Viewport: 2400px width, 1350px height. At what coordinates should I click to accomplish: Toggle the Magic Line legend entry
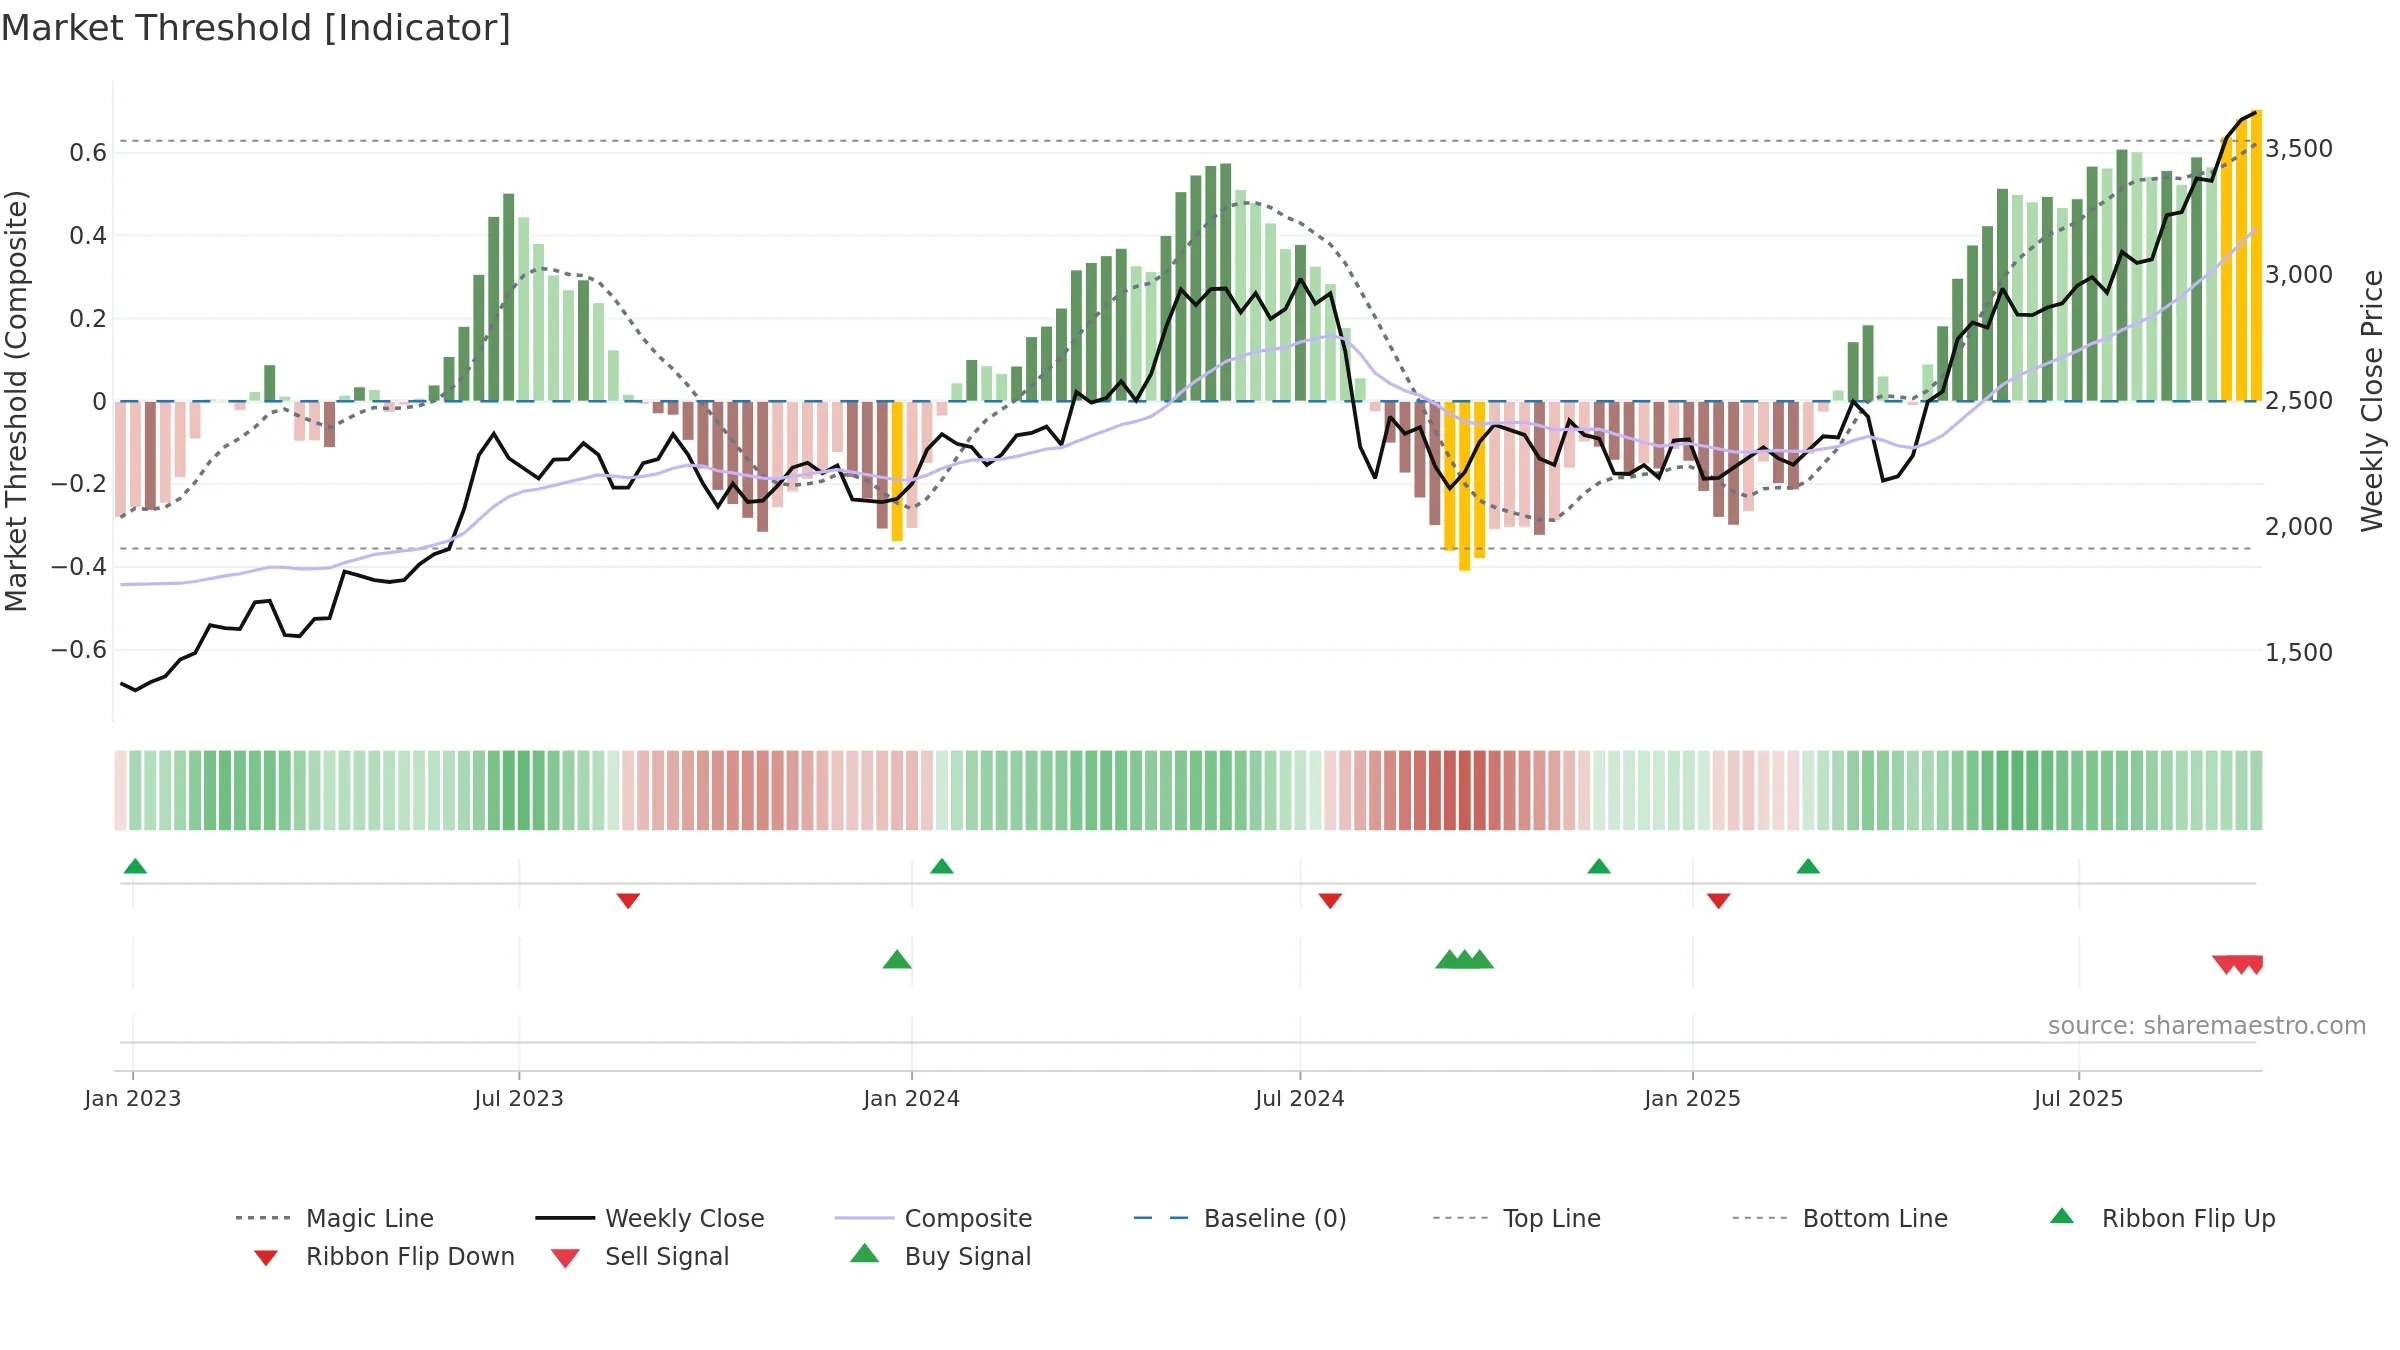(x=335, y=1218)
